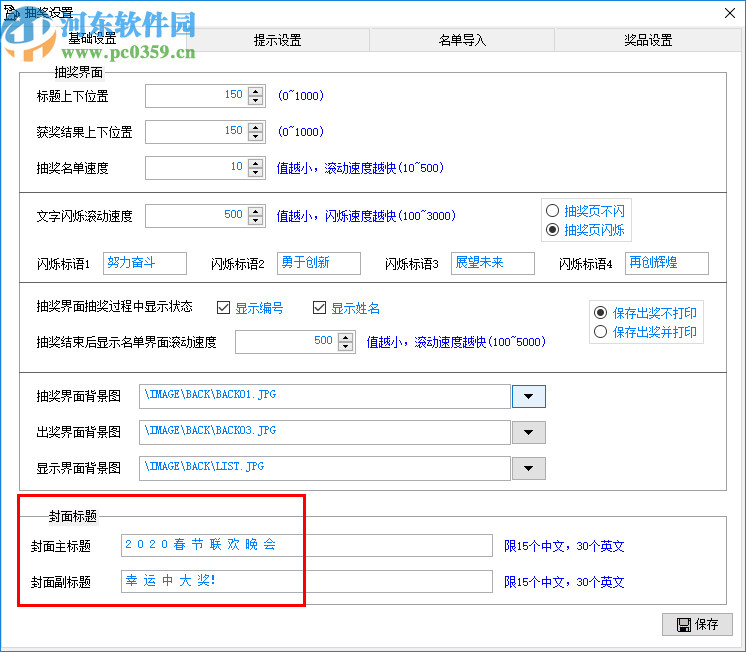746x652 pixels.
Task: Toggle the 显示姓名 checkbox
Action: [x=346, y=308]
